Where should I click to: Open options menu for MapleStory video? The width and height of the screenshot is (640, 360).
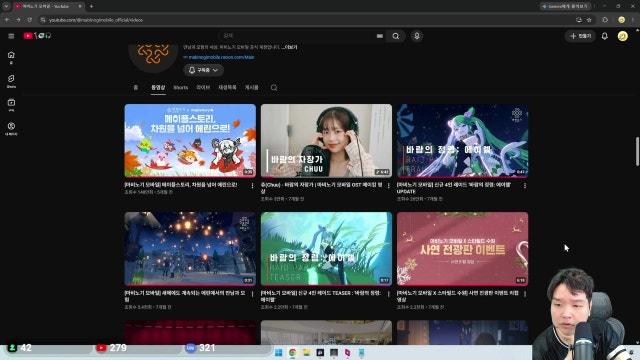252,185
